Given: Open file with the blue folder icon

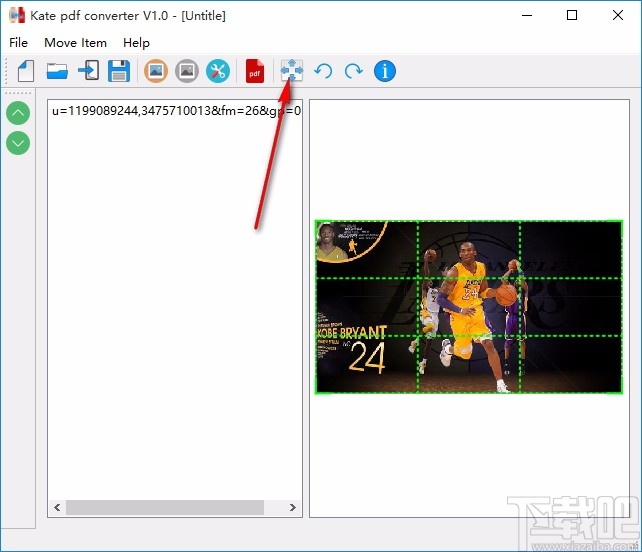Looking at the screenshot, I should [x=57, y=71].
